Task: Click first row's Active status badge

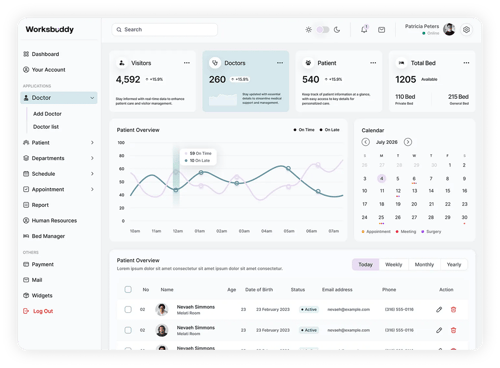Action: [309, 310]
